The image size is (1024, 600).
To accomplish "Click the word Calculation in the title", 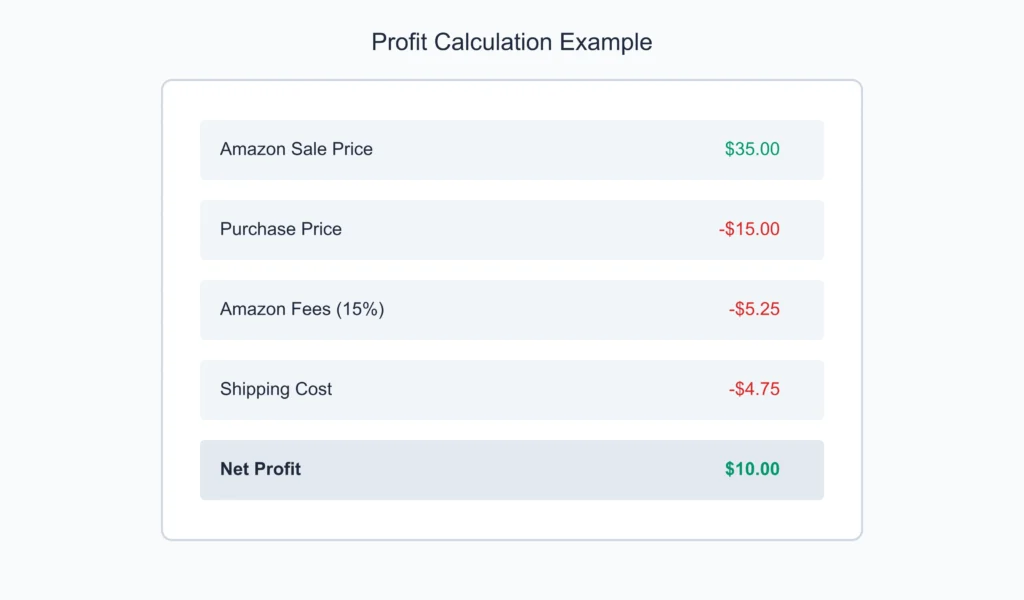I will click(493, 42).
